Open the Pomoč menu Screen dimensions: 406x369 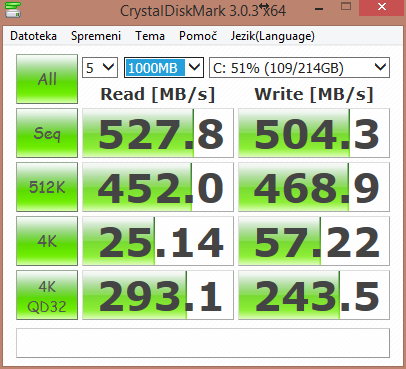[x=198, y=36]
